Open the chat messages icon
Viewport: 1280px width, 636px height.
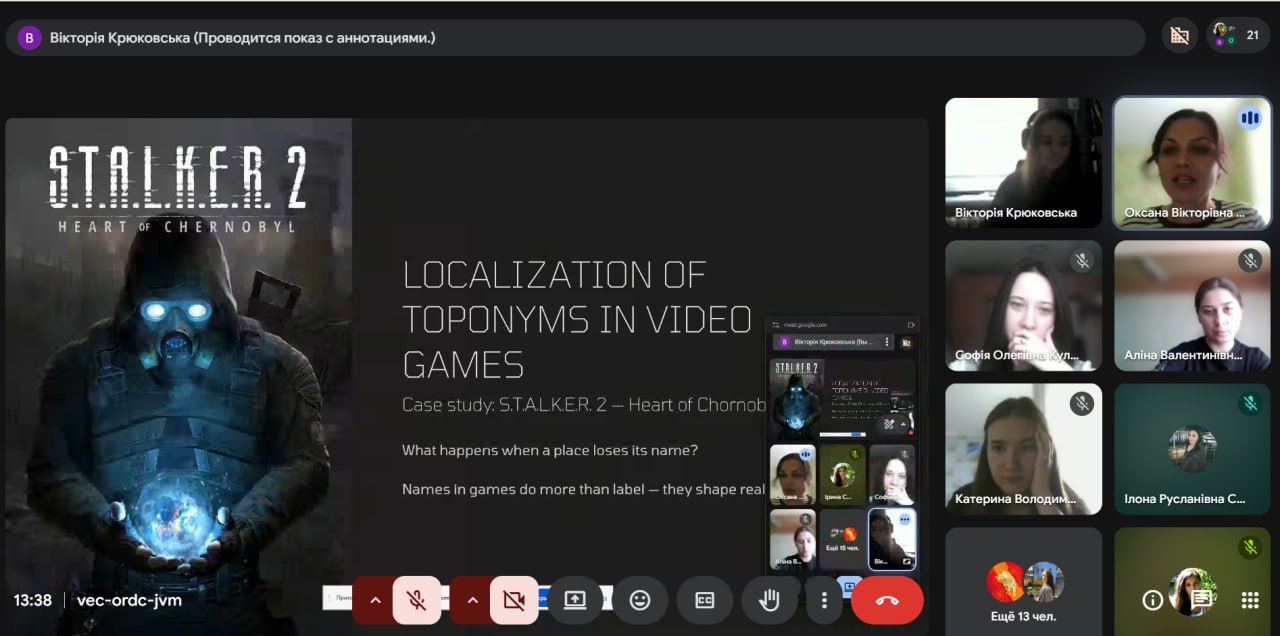1201,600
